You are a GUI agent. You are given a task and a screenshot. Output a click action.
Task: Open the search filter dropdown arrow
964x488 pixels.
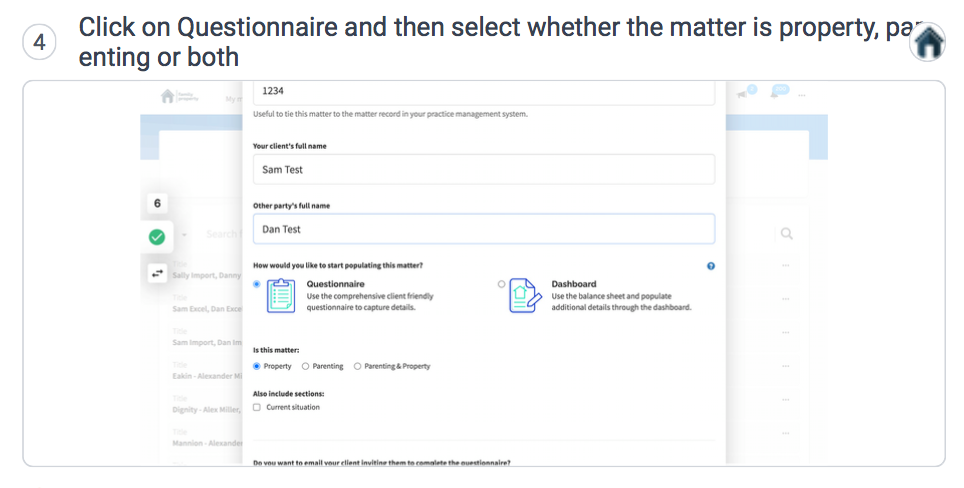[x=184, y=235]
